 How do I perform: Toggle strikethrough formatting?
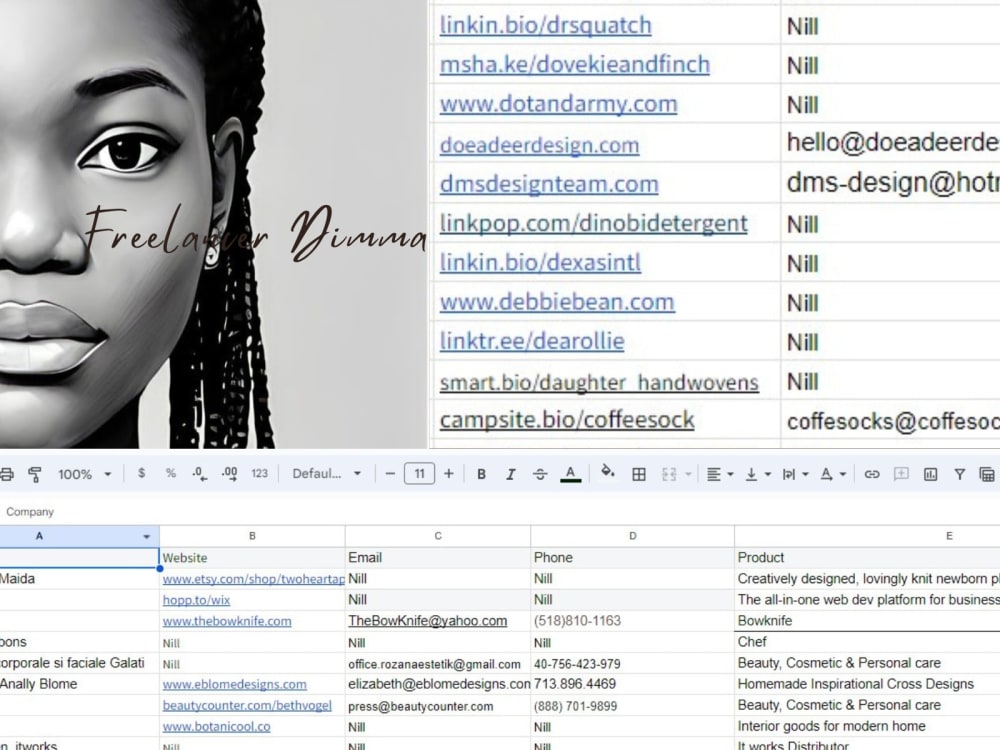click(540, 474)
